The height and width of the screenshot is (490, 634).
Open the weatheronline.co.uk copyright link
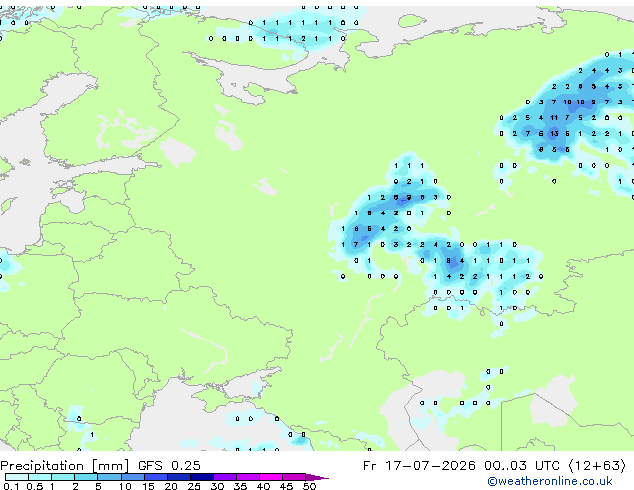coord(550,481)
